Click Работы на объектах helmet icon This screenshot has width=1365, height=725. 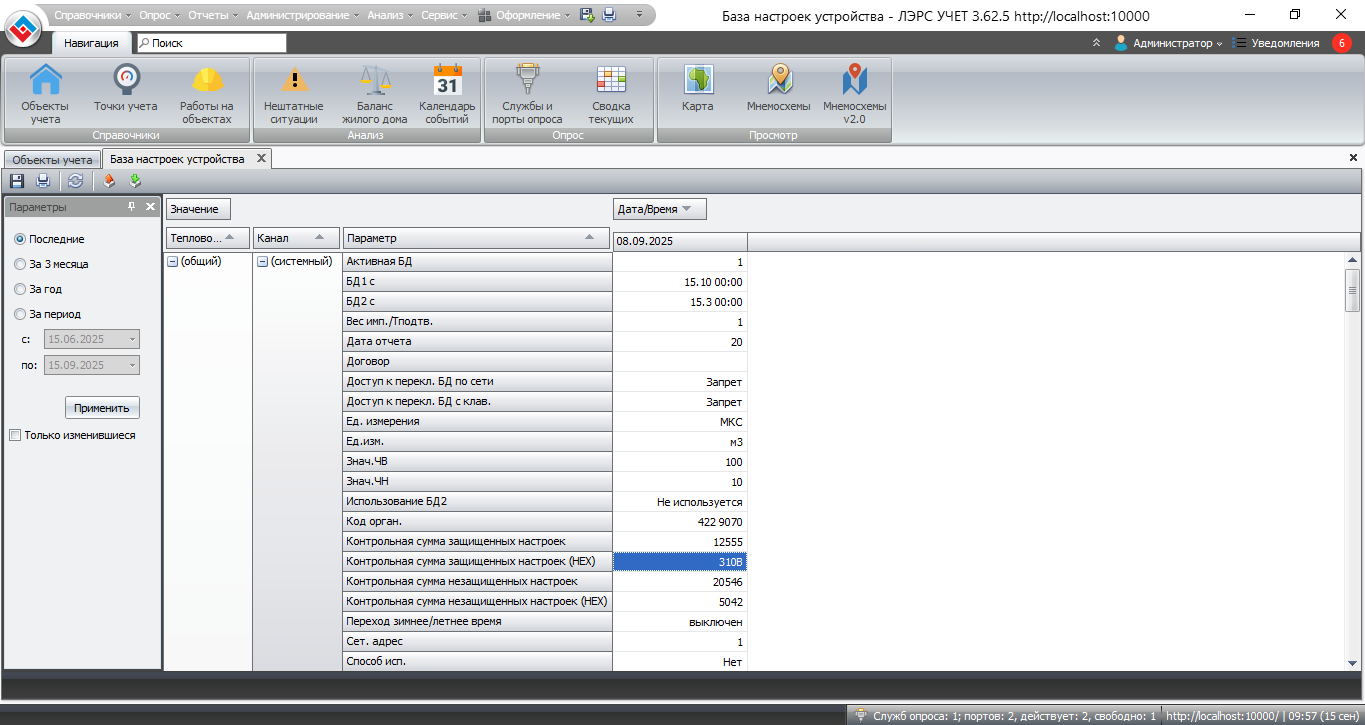(207, 80)
